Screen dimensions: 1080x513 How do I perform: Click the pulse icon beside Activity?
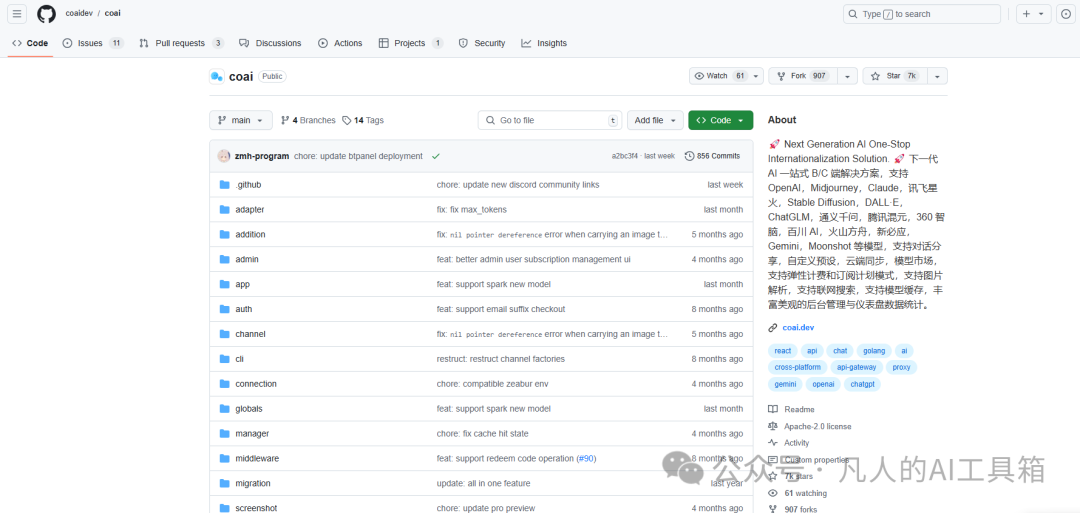(x=773, y=443)
